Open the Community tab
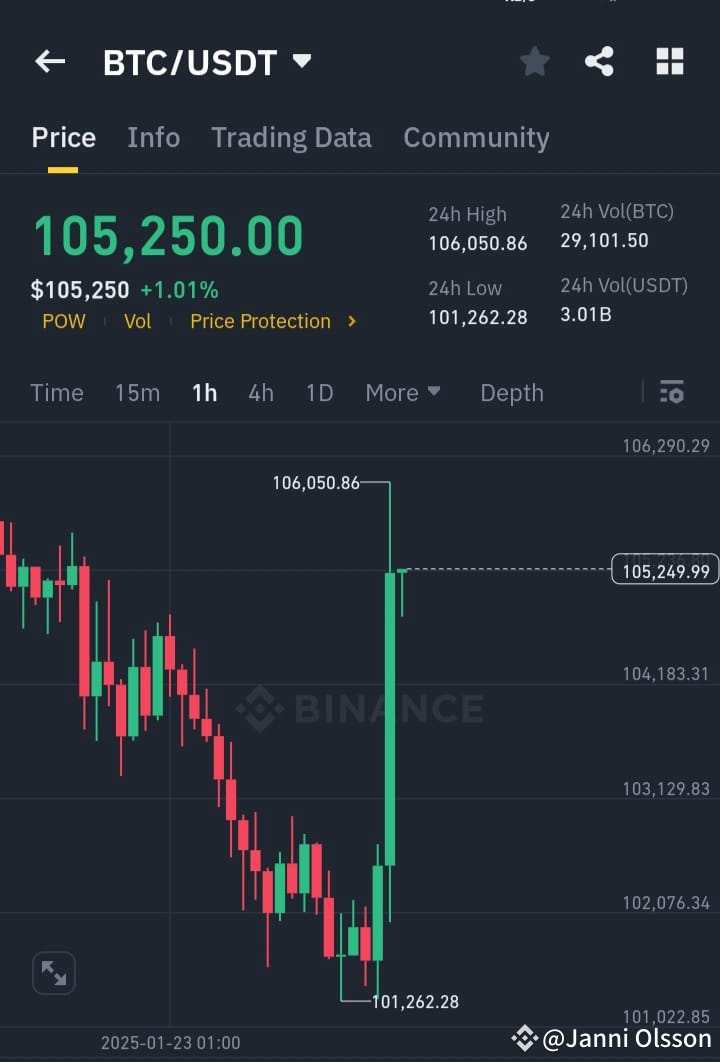The image size is (720, 1062). point(476,137)
